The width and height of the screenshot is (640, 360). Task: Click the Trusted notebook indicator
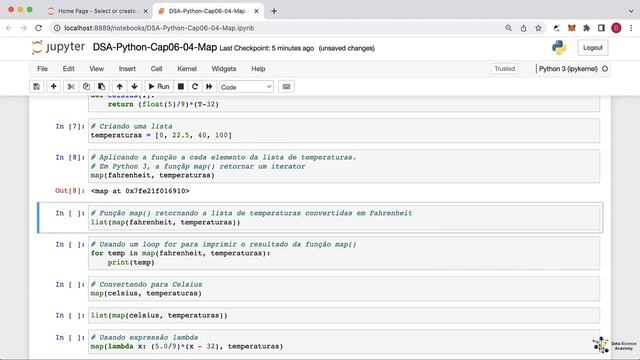[504, 69]
